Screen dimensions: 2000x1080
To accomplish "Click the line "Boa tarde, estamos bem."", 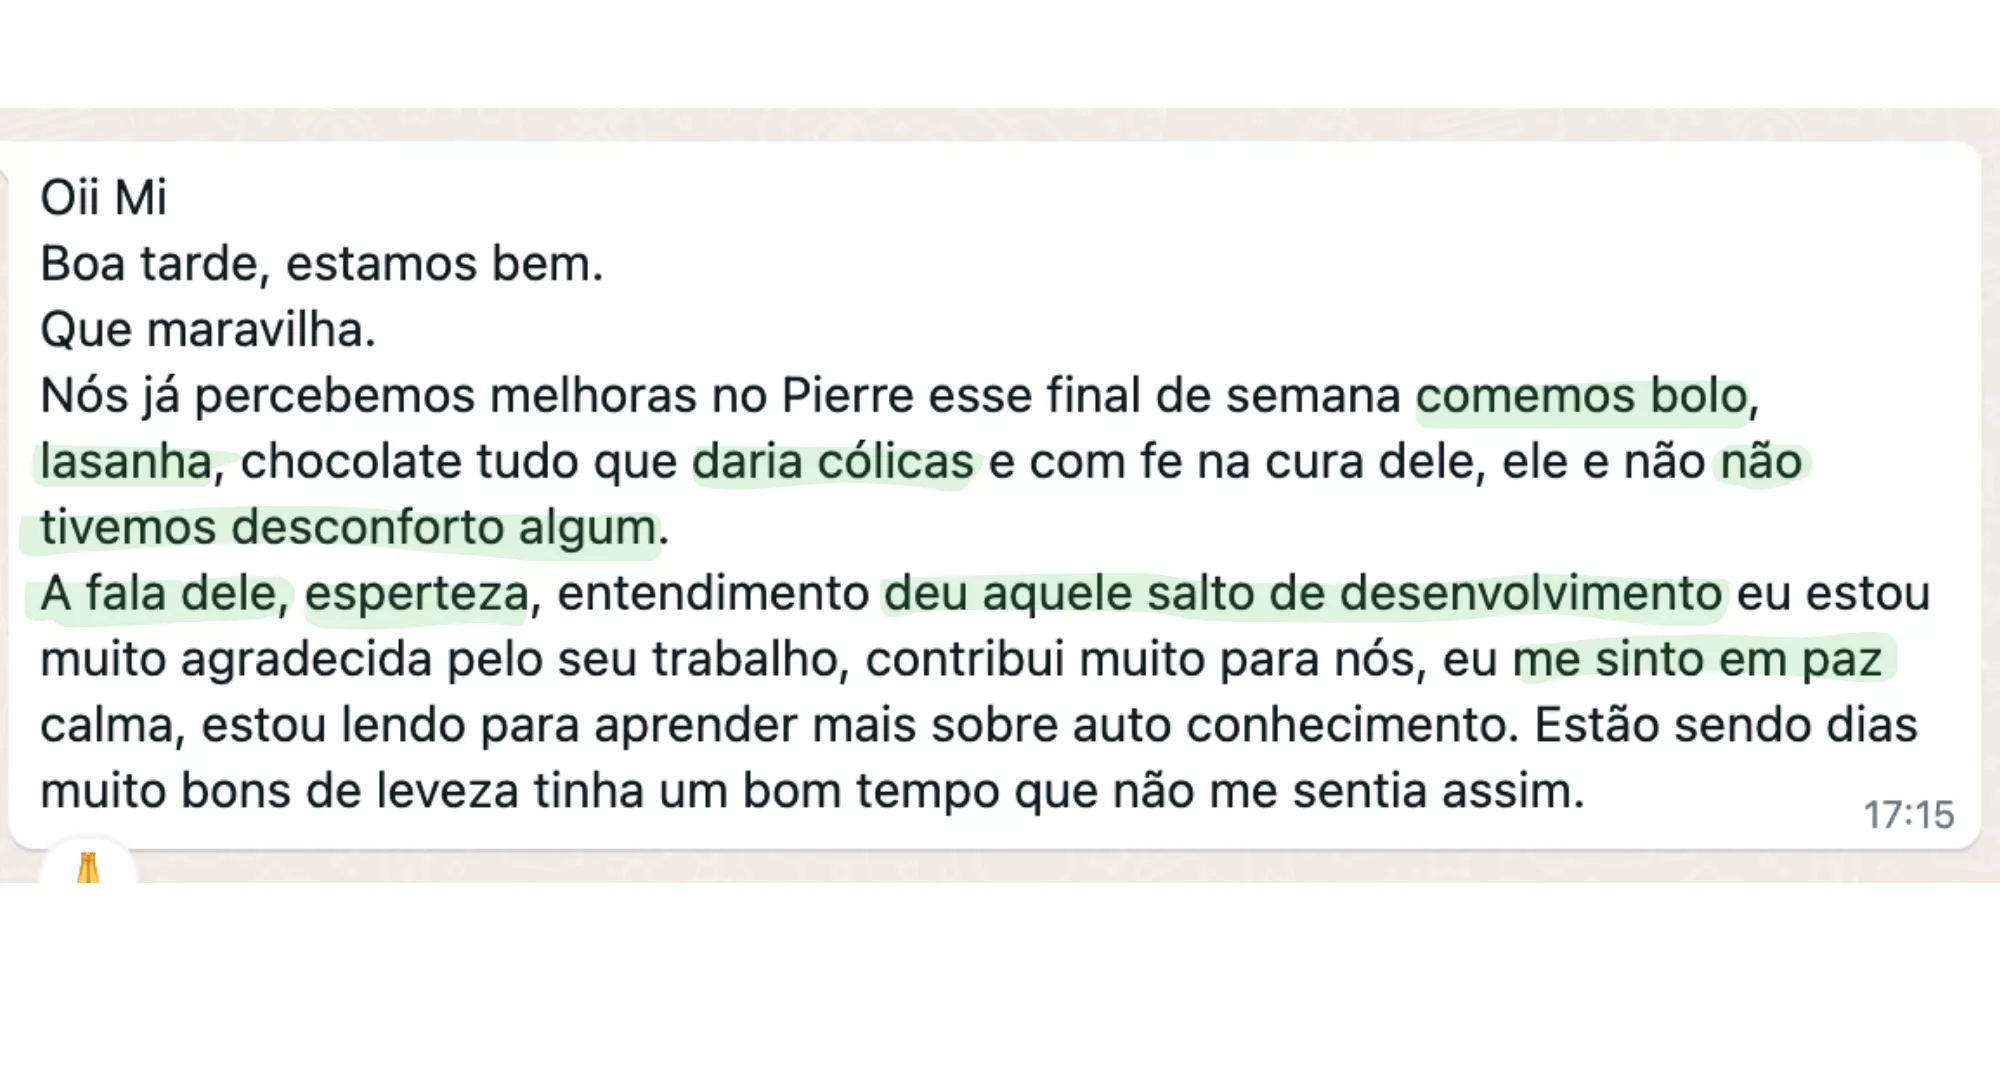I will pos(321,265).
